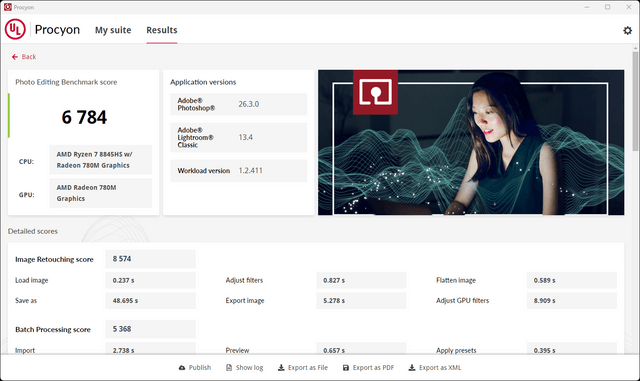Click the Back arrow icon
640x381 pixels.
pos(15,57)
